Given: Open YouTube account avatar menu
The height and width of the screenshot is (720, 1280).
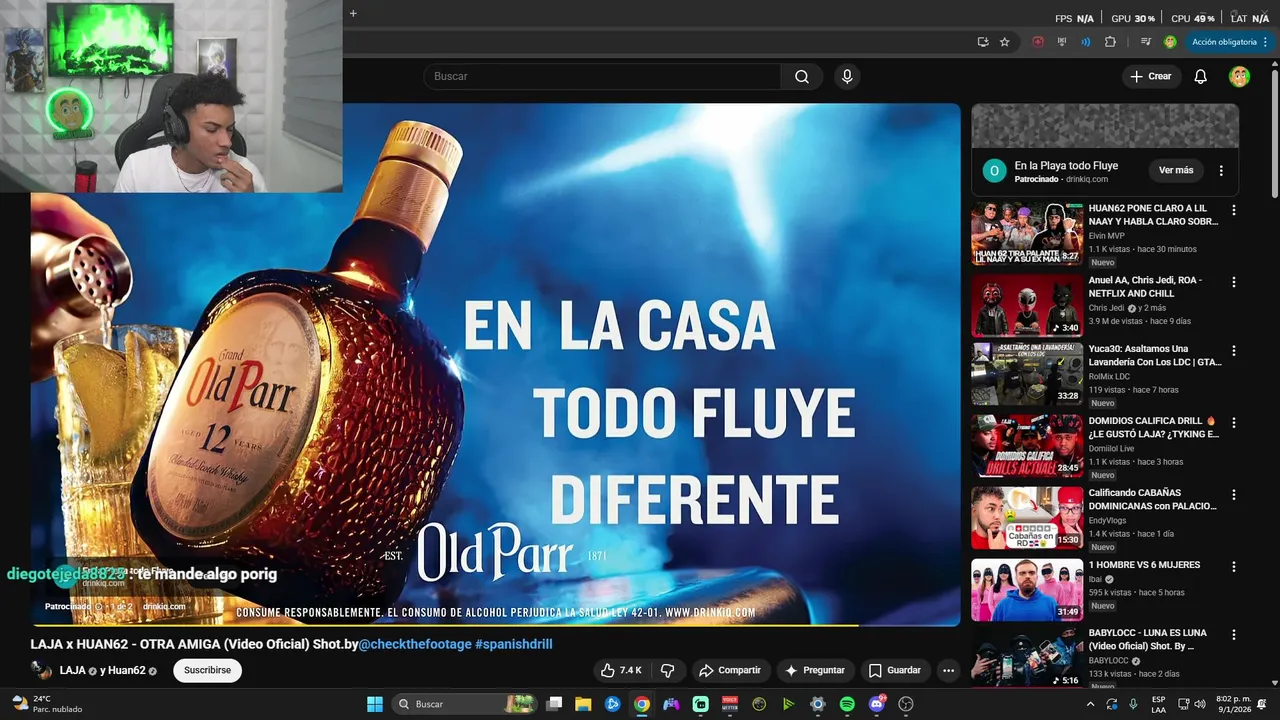Looking at the screenshot, I should 1239,76.
